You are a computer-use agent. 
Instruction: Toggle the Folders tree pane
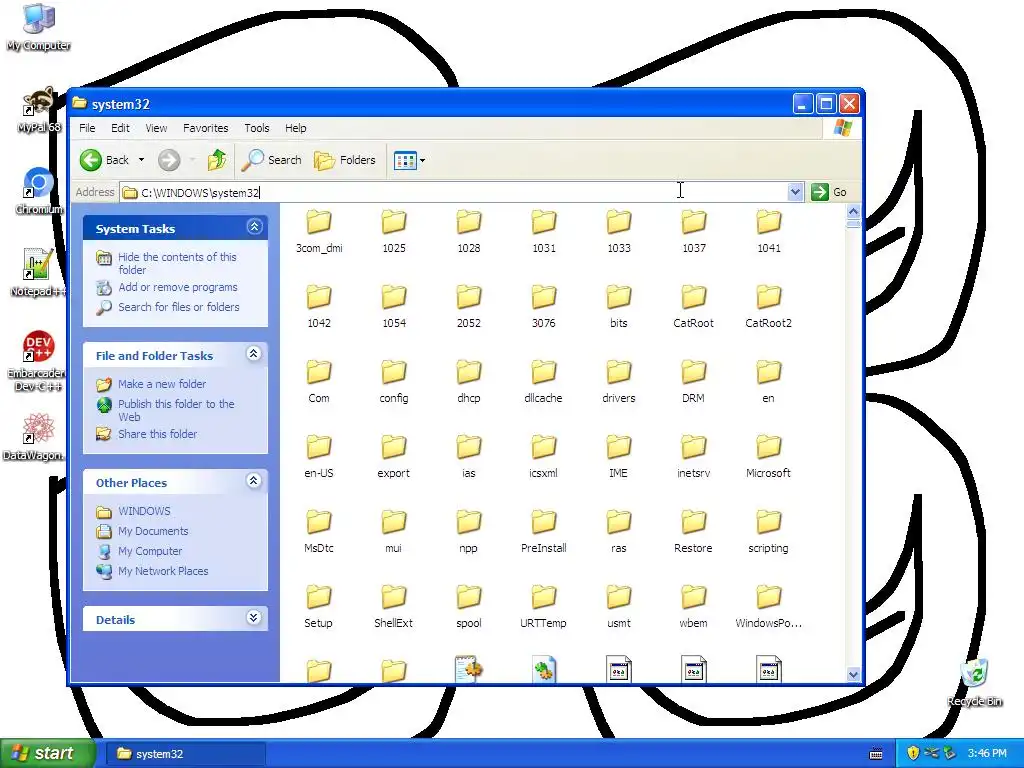click(345, 160)
